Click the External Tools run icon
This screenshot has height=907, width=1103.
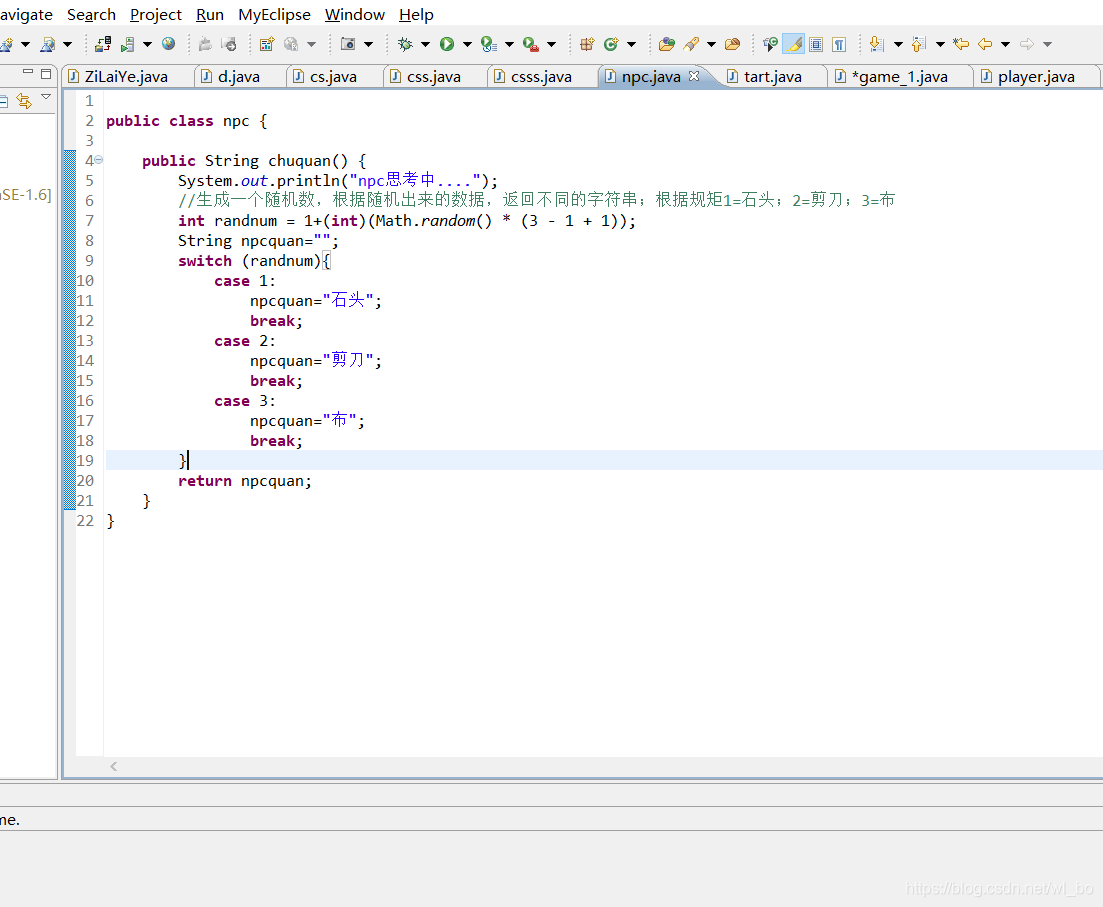[531, 44]
